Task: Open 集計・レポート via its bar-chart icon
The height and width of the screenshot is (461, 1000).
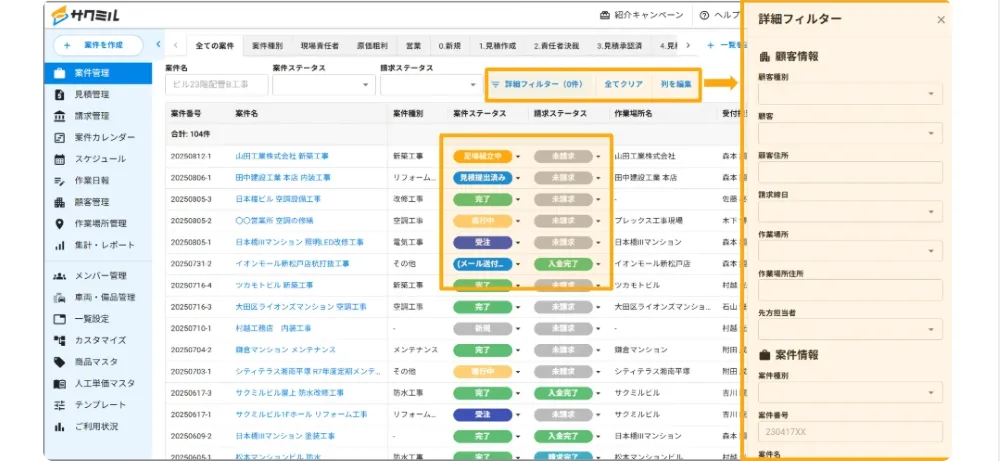Action: [59, 245]
